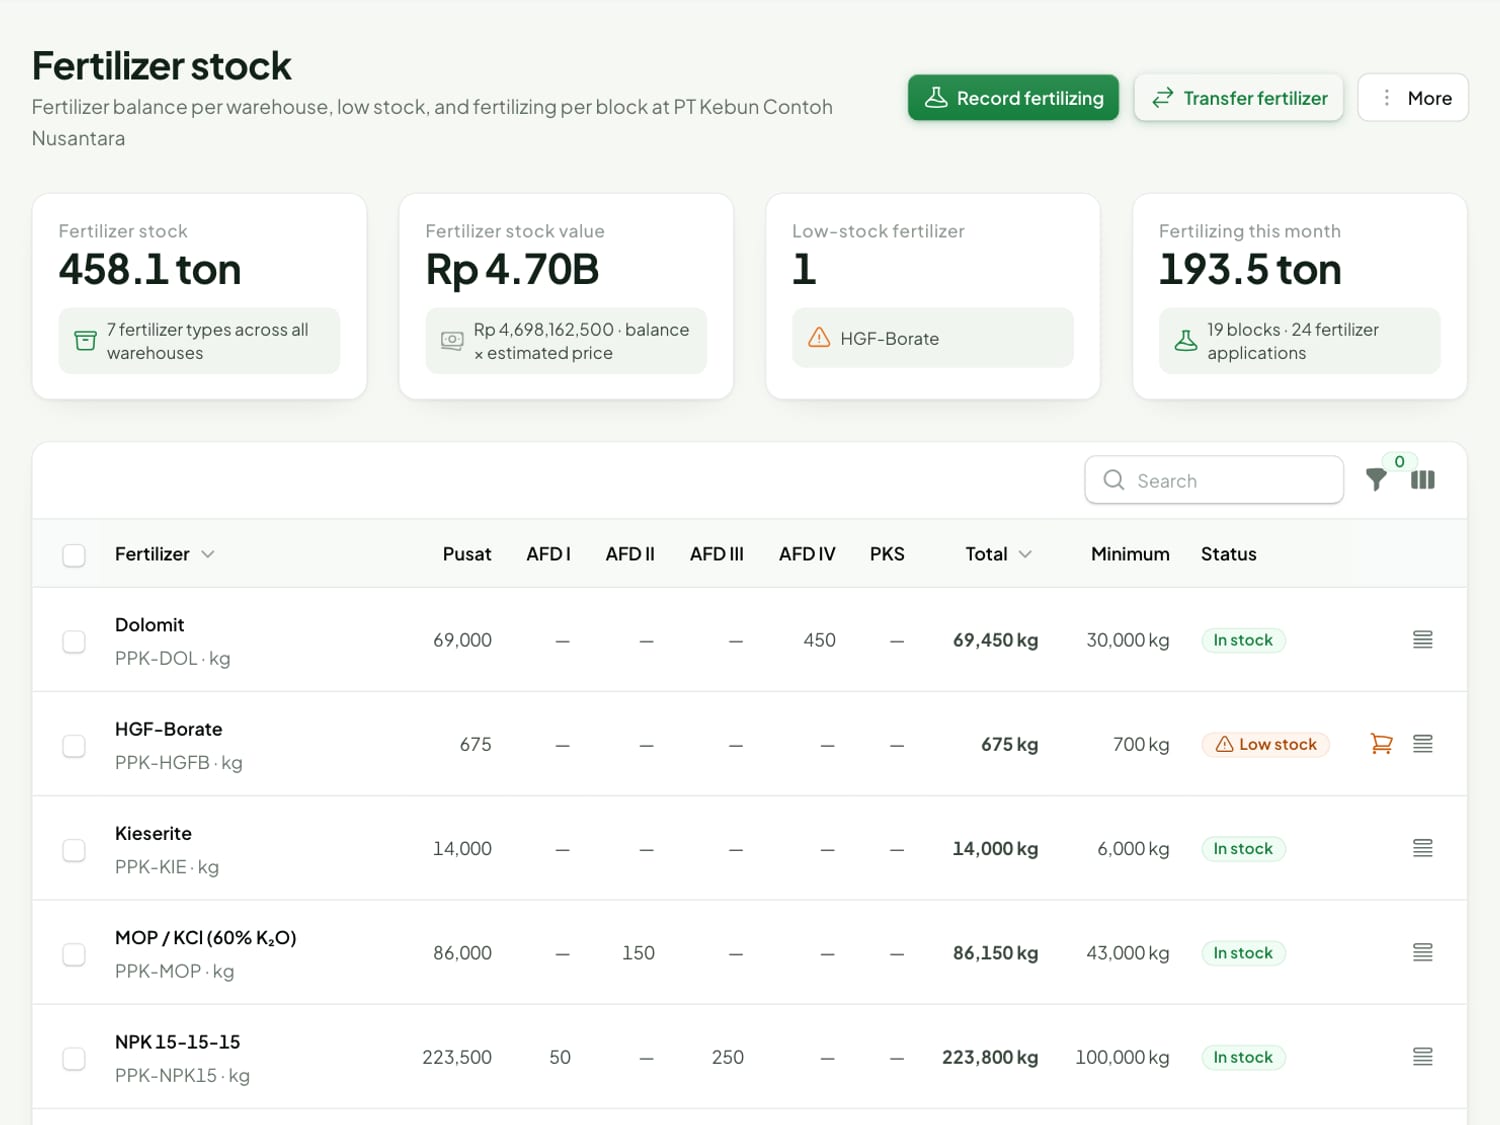Click the 50 value in AFD I column
This screenshot has width=1500, height=1125.
(x=560, y=1057)
